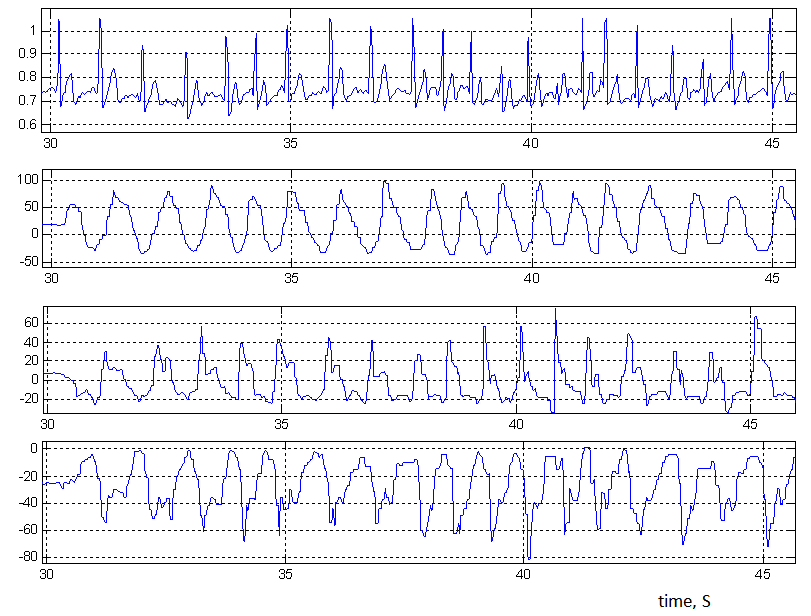
Task: Click the deepest trough near 40 s in bottom plot
Action: [527, 556]
